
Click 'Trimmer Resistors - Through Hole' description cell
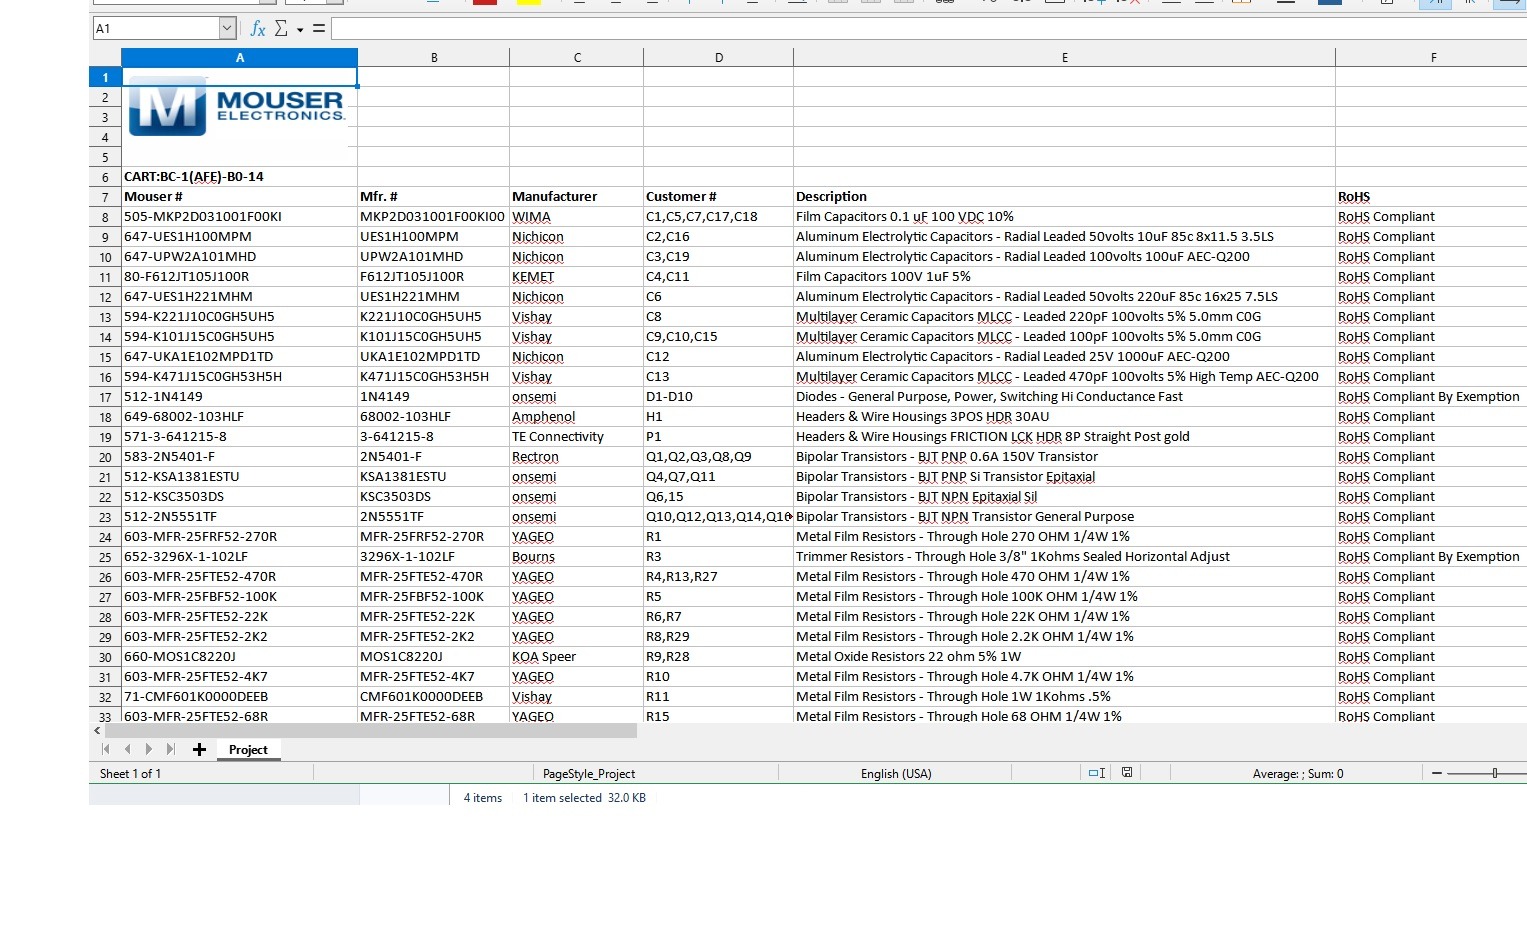click(1065, 557)
